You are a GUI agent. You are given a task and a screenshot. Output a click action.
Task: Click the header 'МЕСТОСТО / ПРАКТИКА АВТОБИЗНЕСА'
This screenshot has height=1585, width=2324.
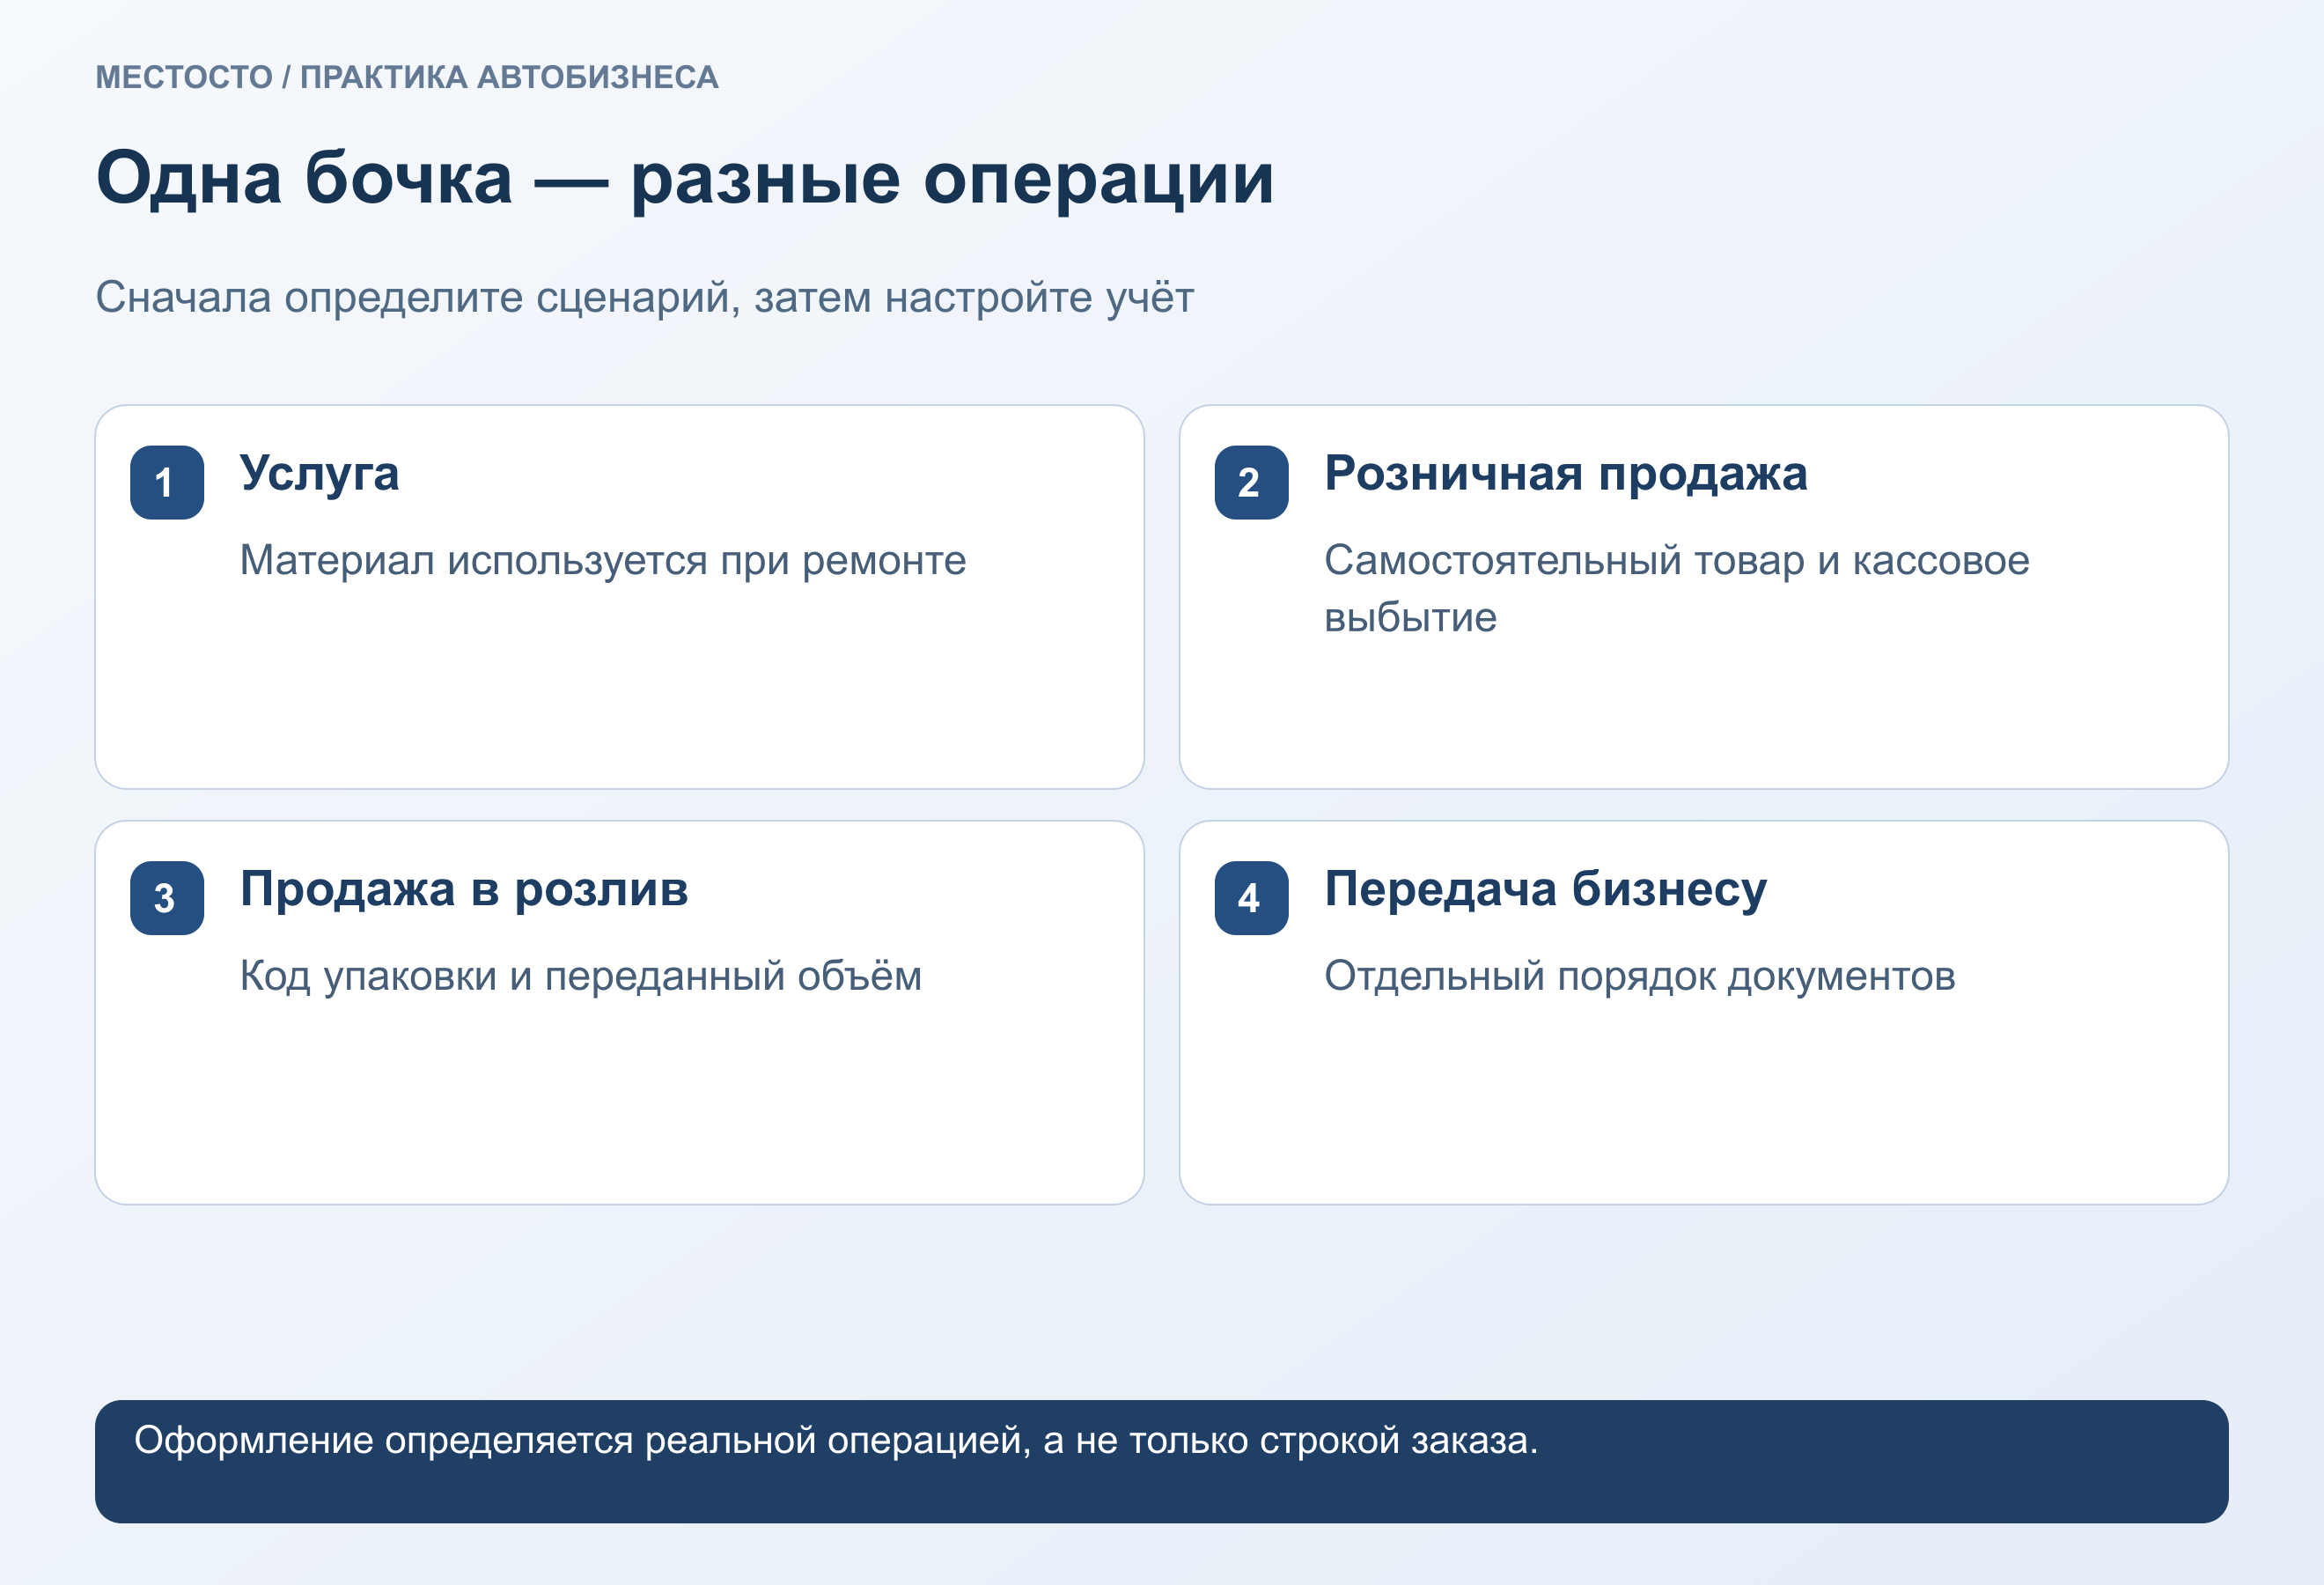407,77
